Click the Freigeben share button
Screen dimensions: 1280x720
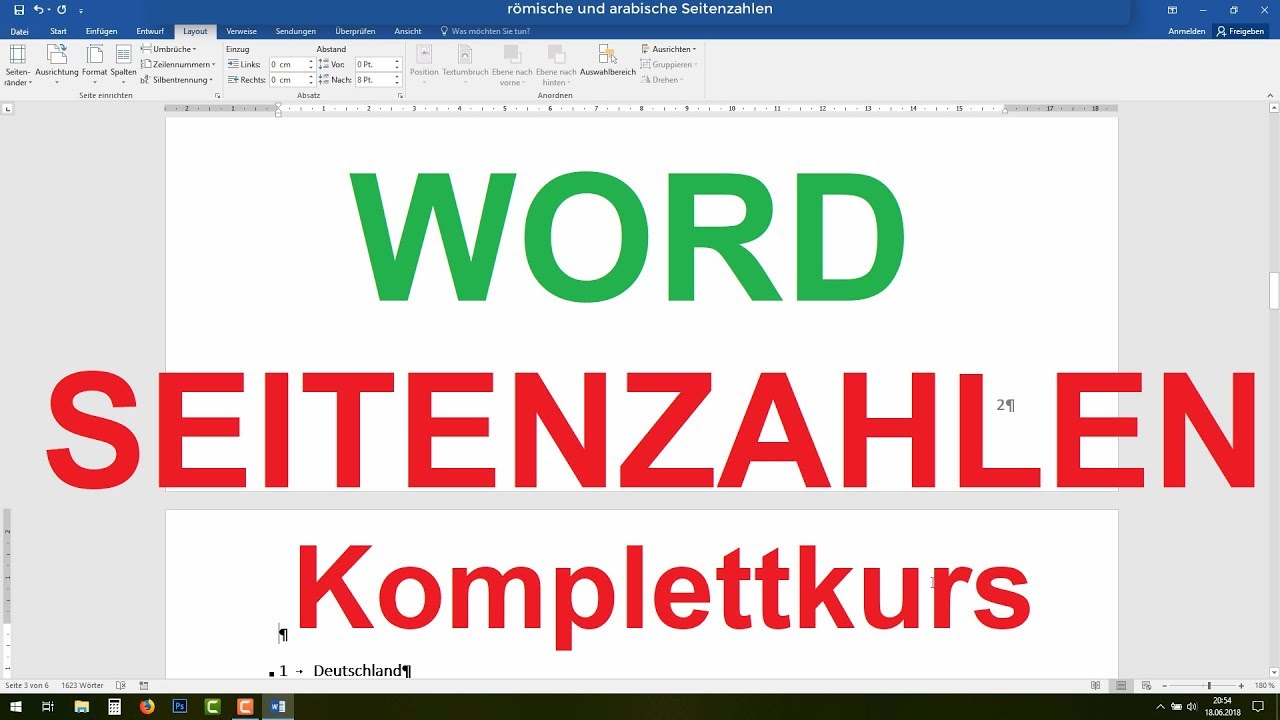tap(1241, 31)
